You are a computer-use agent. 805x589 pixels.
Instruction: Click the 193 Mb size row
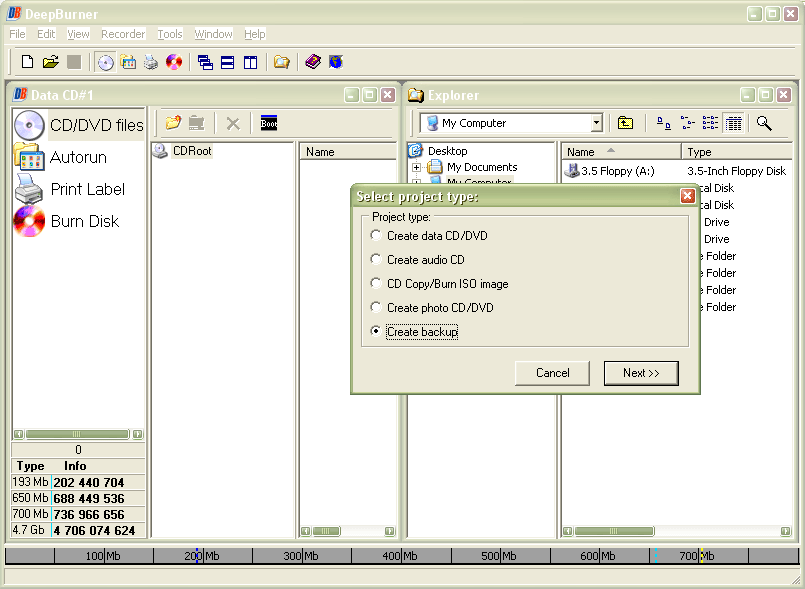click(78, 482)
